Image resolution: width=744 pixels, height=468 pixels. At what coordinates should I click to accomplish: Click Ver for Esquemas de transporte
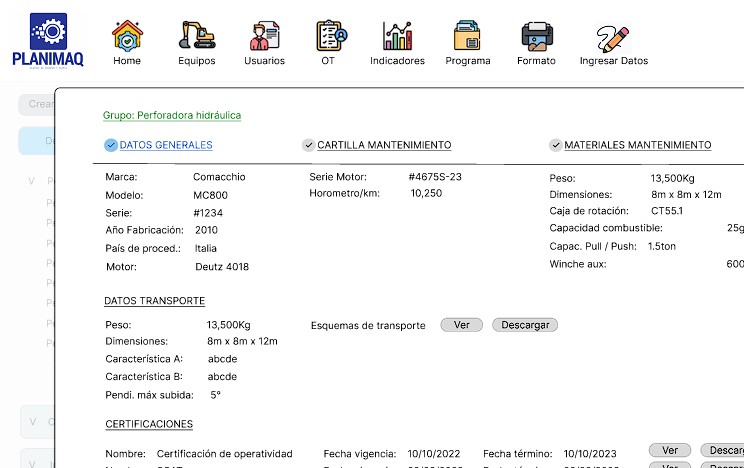click(x=461, y=325)
